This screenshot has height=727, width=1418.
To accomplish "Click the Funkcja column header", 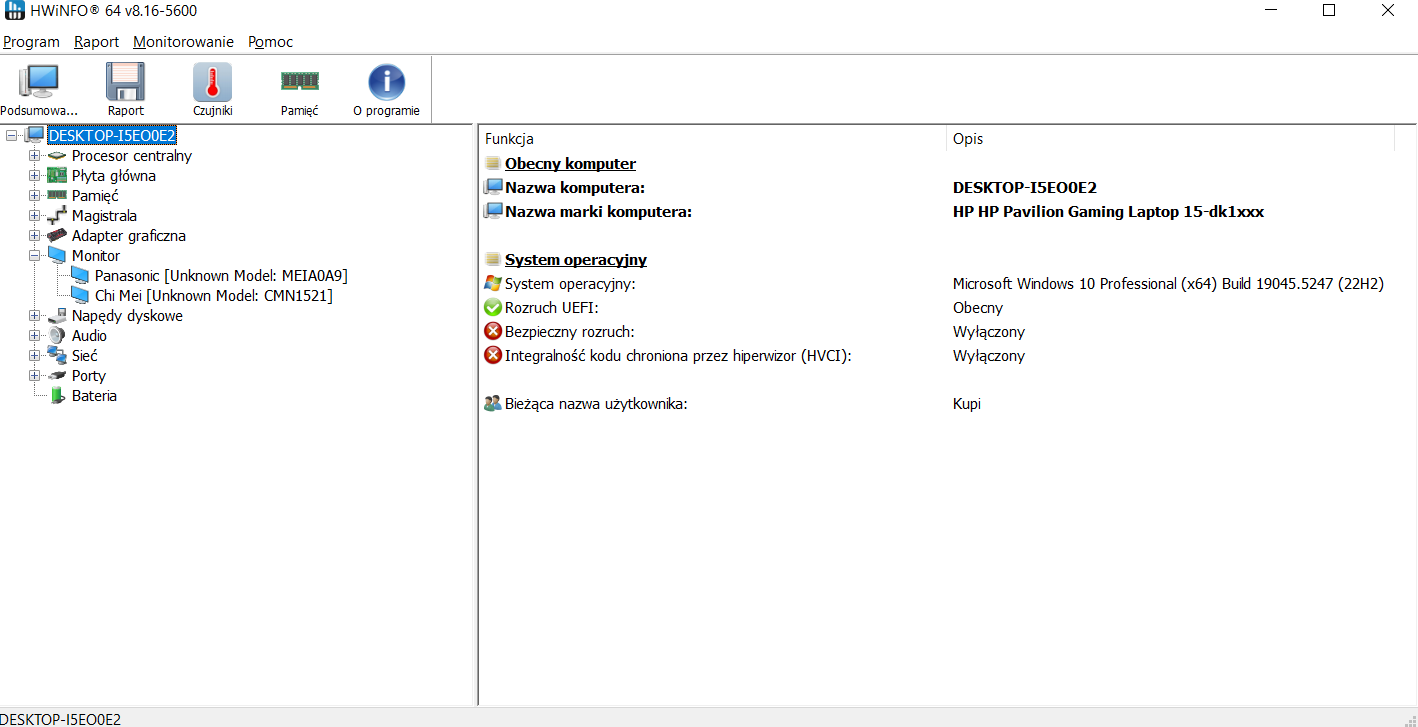I will pos(713,139).
